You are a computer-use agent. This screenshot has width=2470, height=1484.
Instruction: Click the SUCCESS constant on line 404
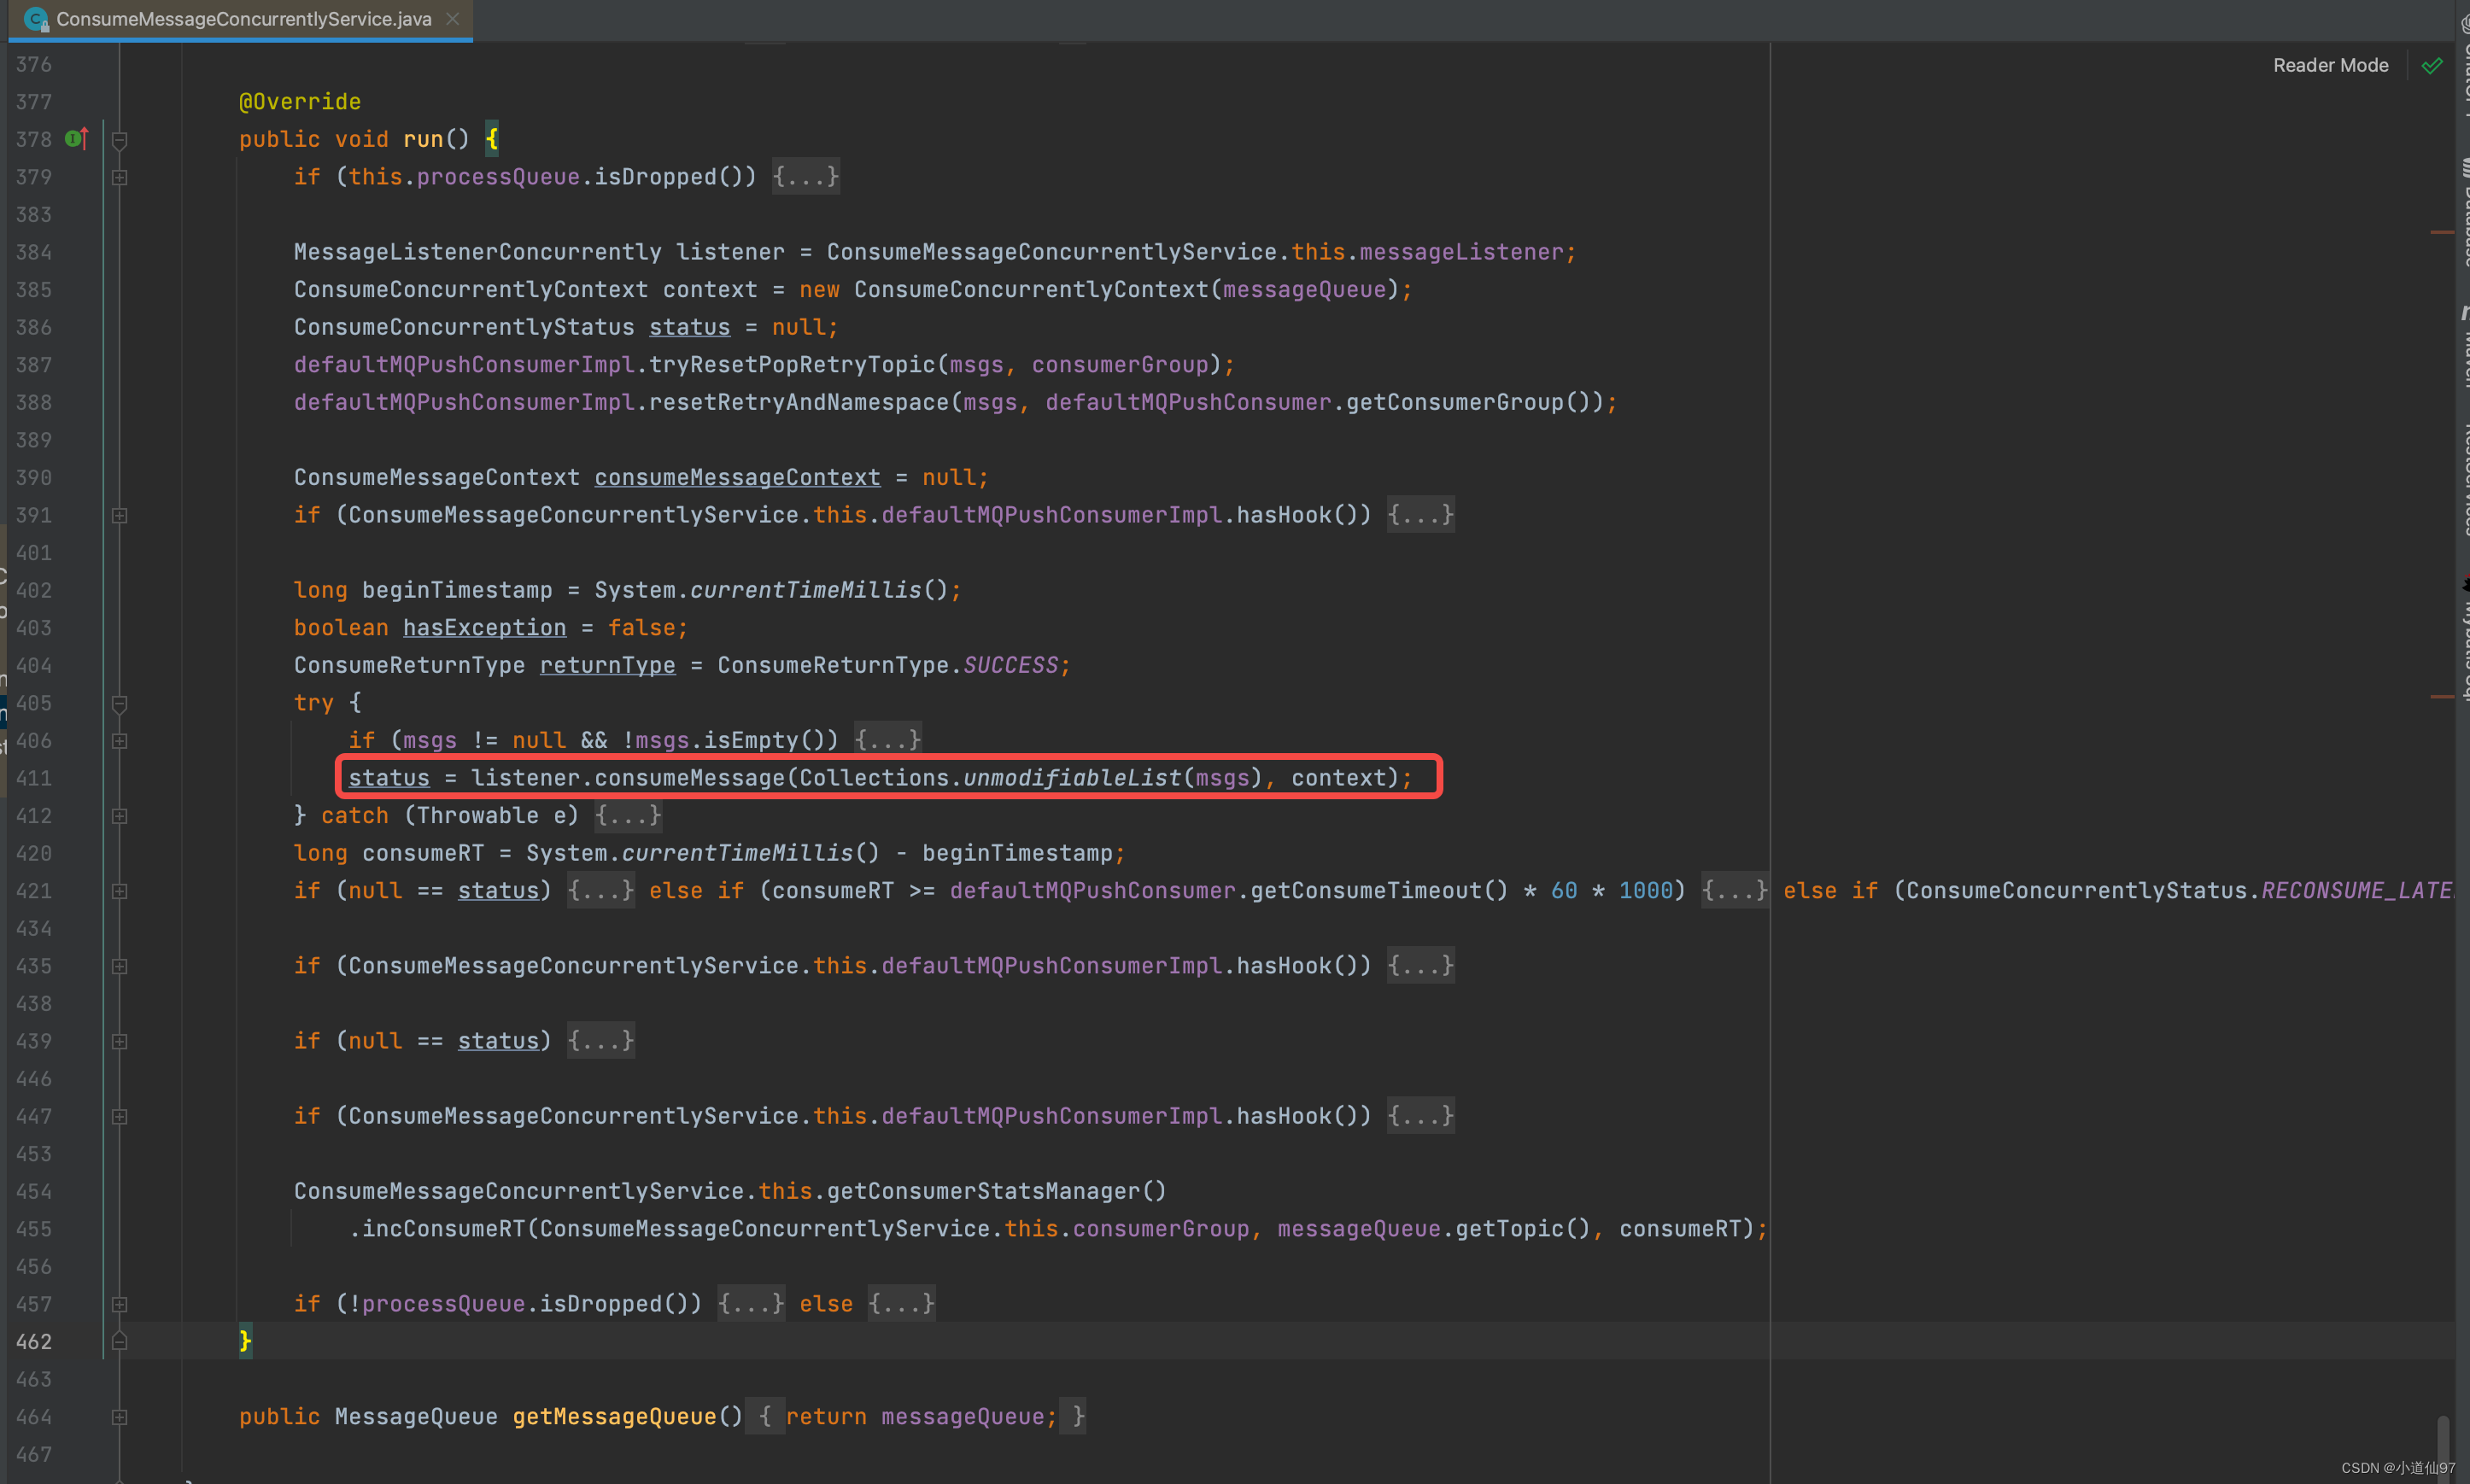pyautogui.click(x=1010, y=665)
